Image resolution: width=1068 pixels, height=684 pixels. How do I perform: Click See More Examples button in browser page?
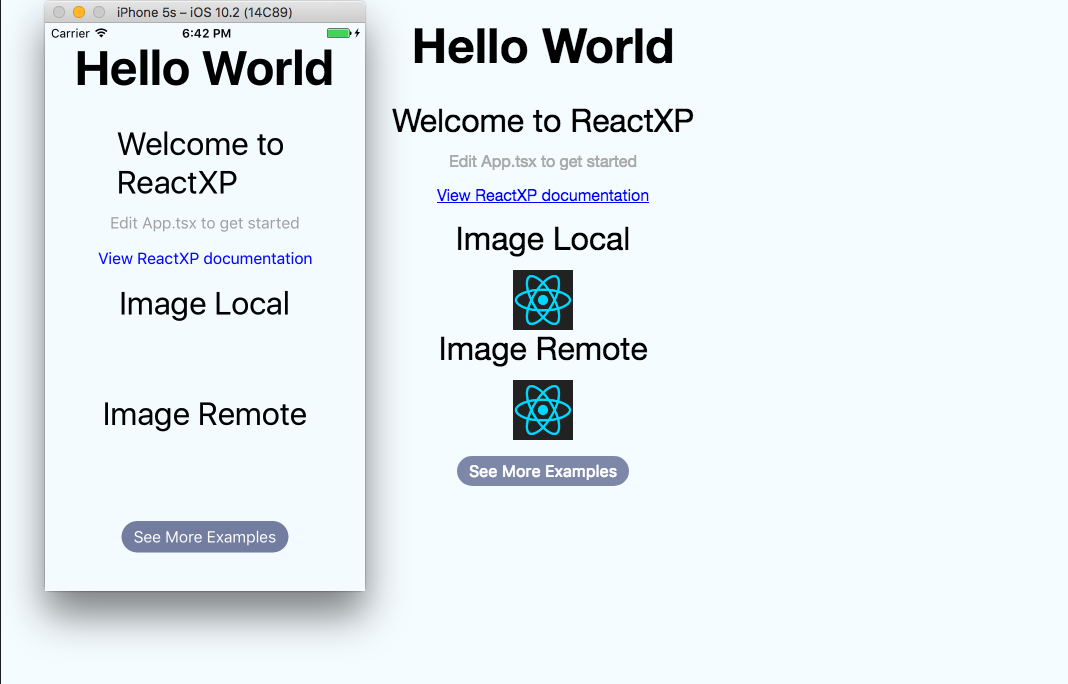[543, 471]
